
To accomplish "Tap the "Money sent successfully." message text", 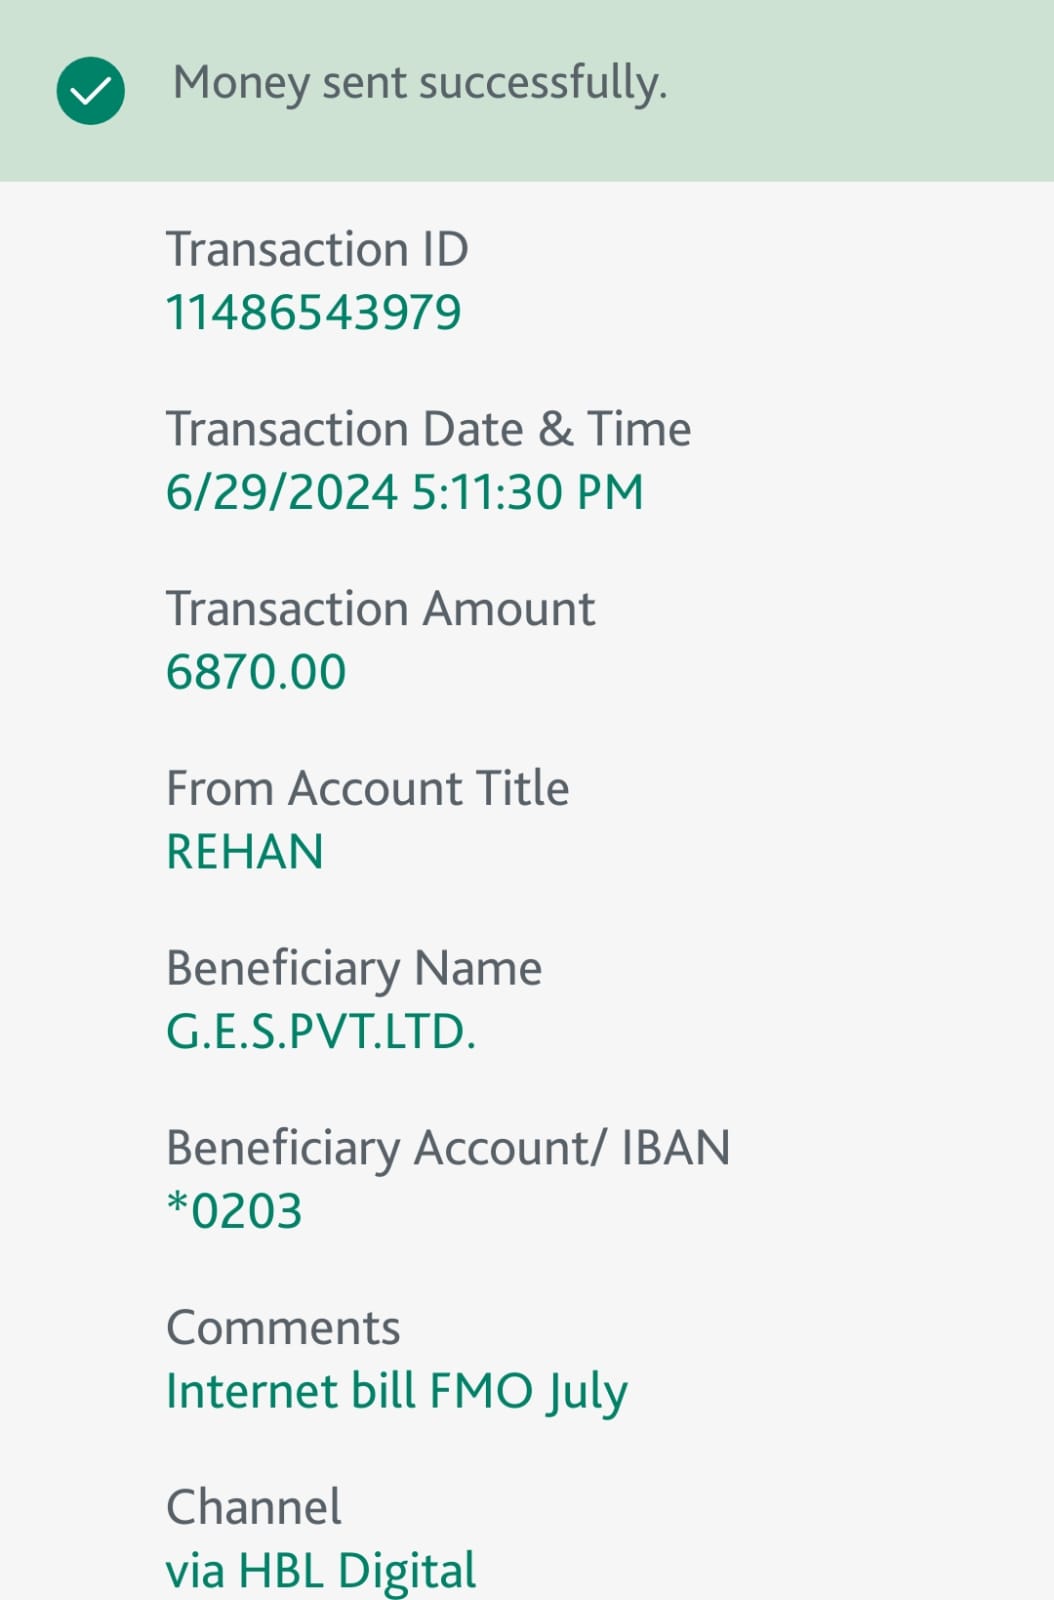I will pos(419,83).
